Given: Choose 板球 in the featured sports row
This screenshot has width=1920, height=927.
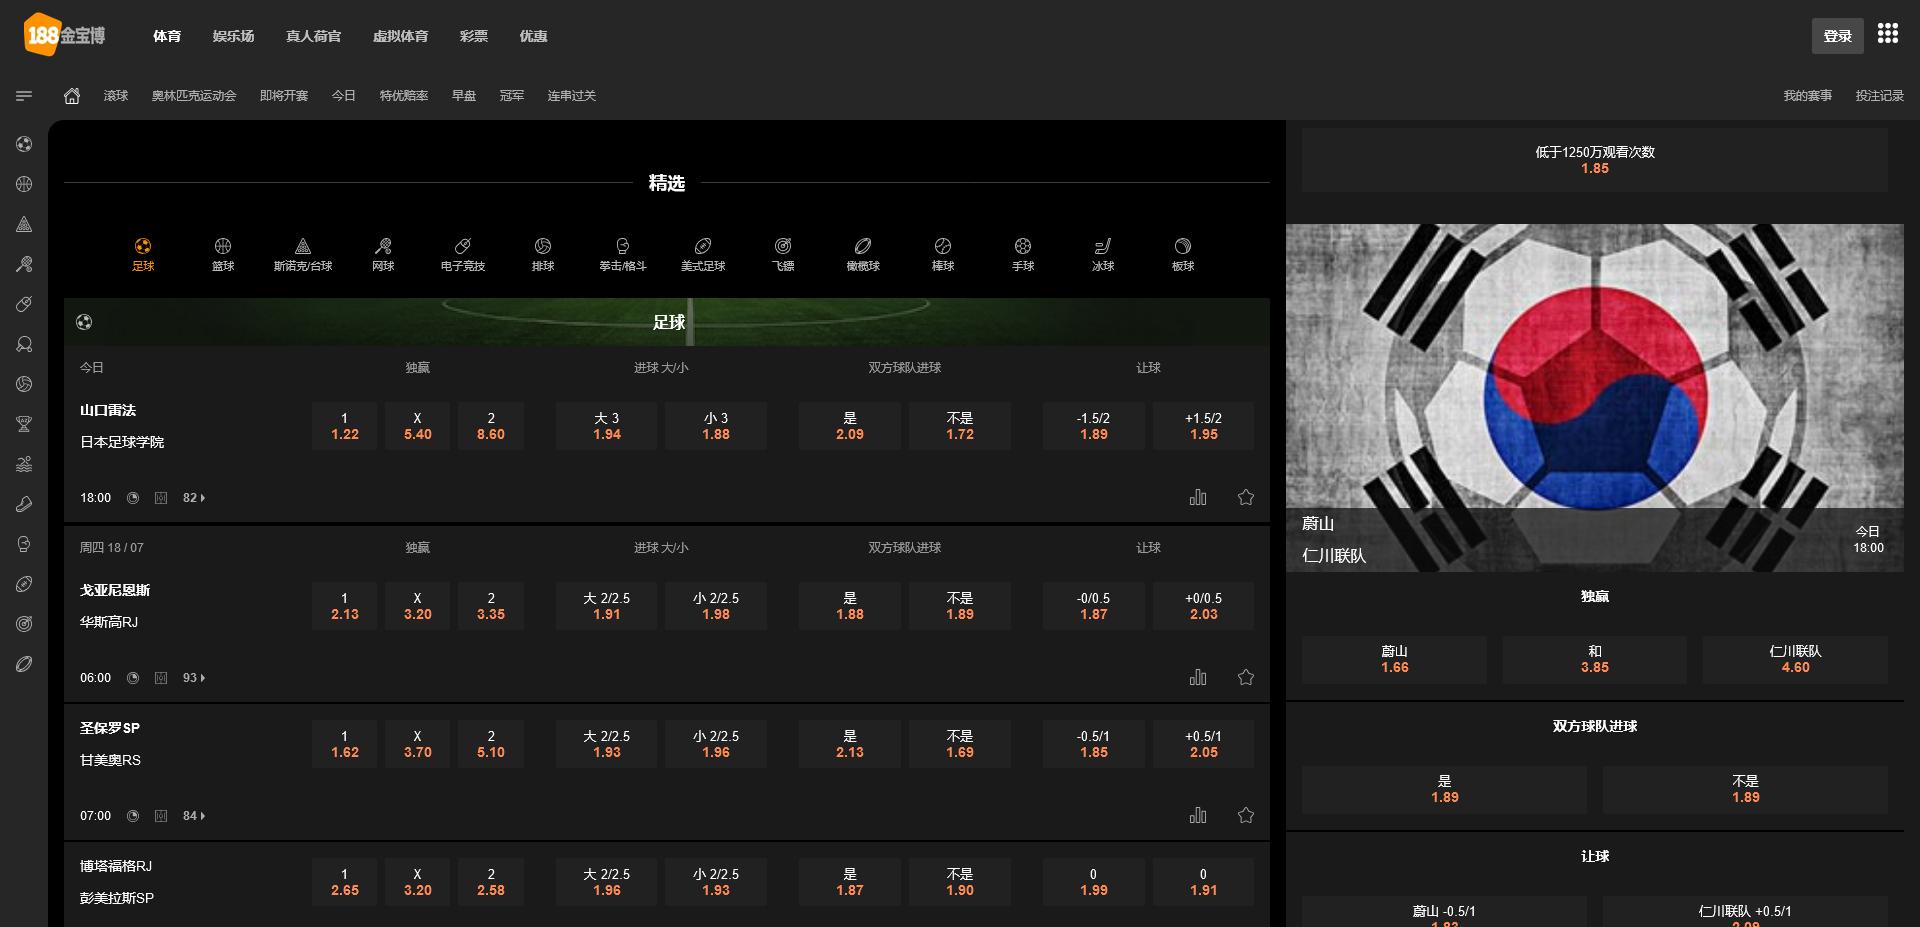Looking at the screenshot, I should tap(1183, 255).
